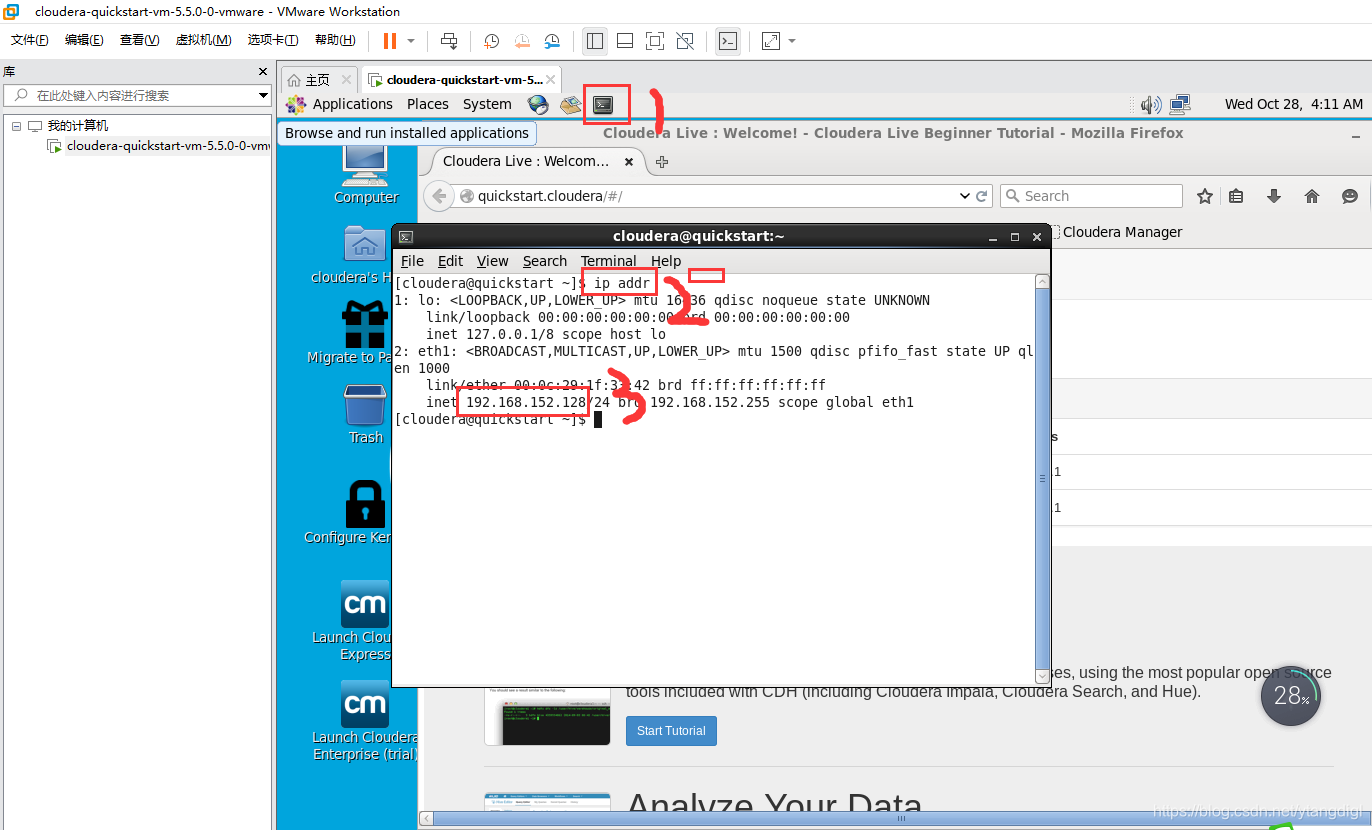Click the volume speaker icon in the panel
This screenshot has width=1372, height=830.
[1150, 104]
